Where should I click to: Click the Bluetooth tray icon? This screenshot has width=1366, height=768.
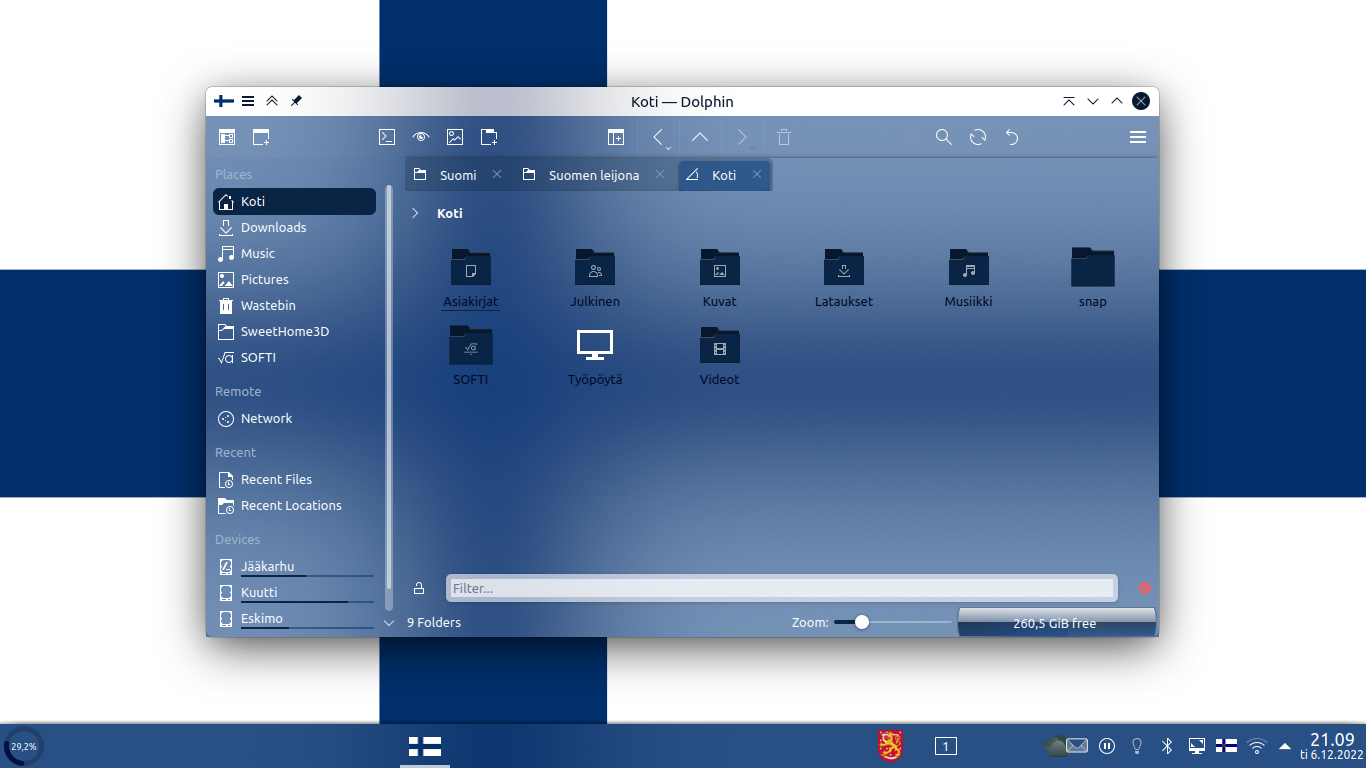1166,746
